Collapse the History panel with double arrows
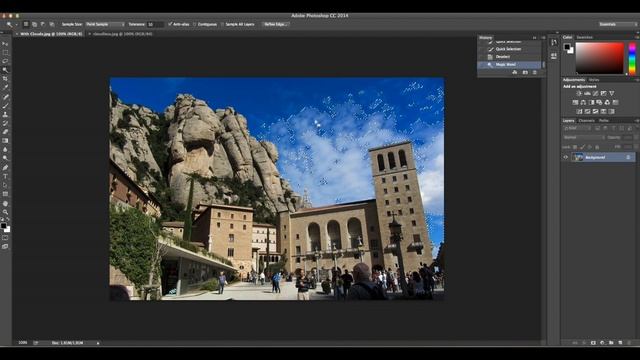 pos(534,38)
